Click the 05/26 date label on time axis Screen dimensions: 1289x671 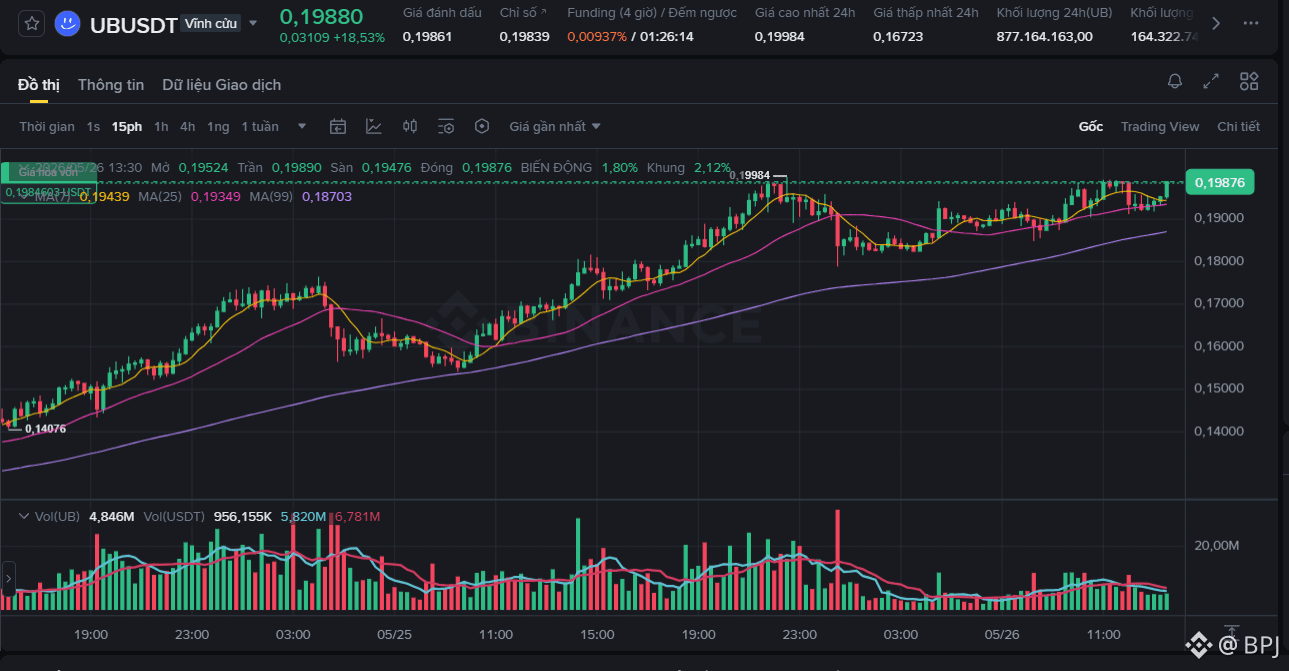[1002, 634]
